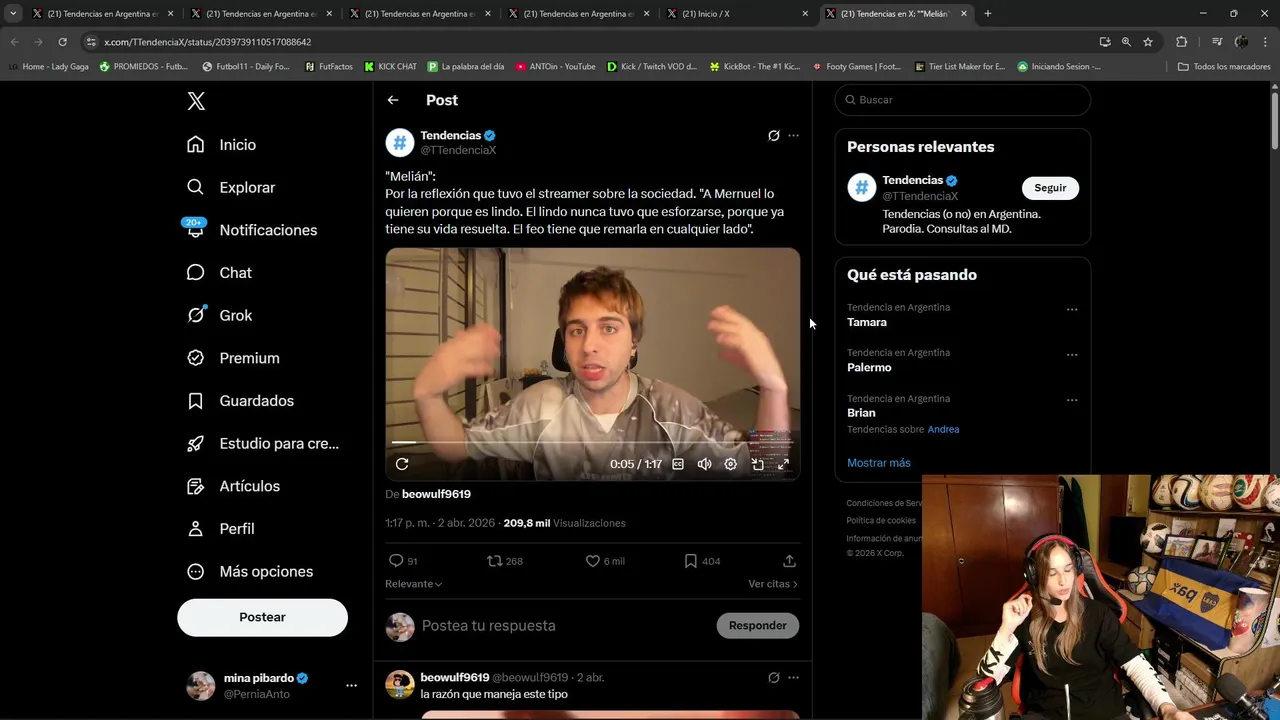Screen dimensions: 1280x720
Task: Follow Tendencias with Seguir button
Action: coord(1050,188)
